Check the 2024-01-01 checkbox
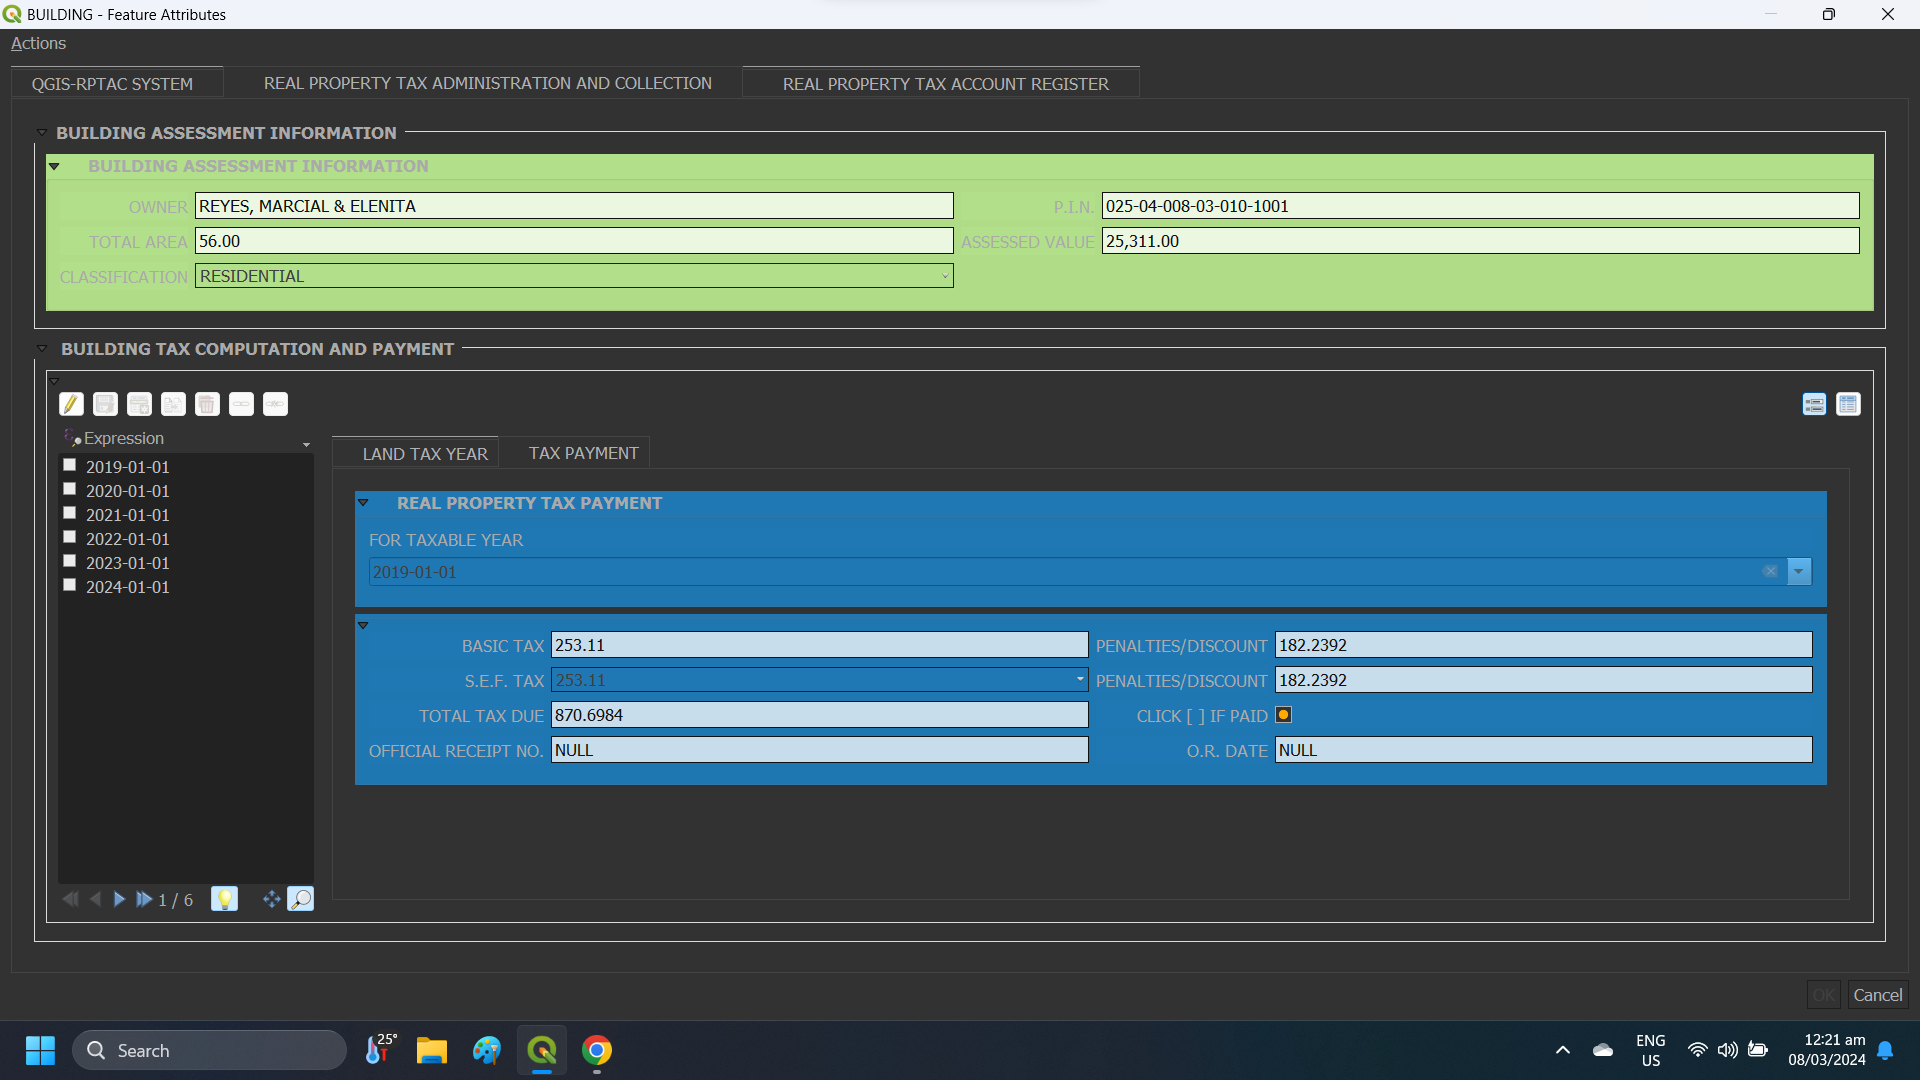The image size is (1920, 1080). [x=69, y=584]
